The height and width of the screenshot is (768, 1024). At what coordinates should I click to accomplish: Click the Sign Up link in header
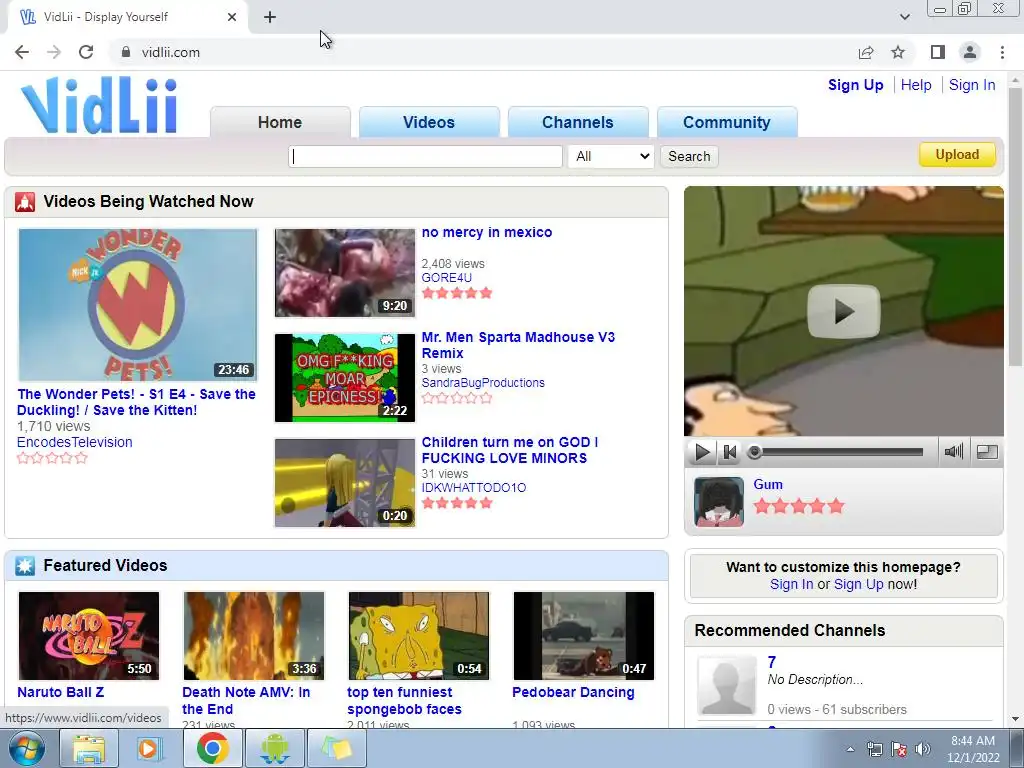856,85
